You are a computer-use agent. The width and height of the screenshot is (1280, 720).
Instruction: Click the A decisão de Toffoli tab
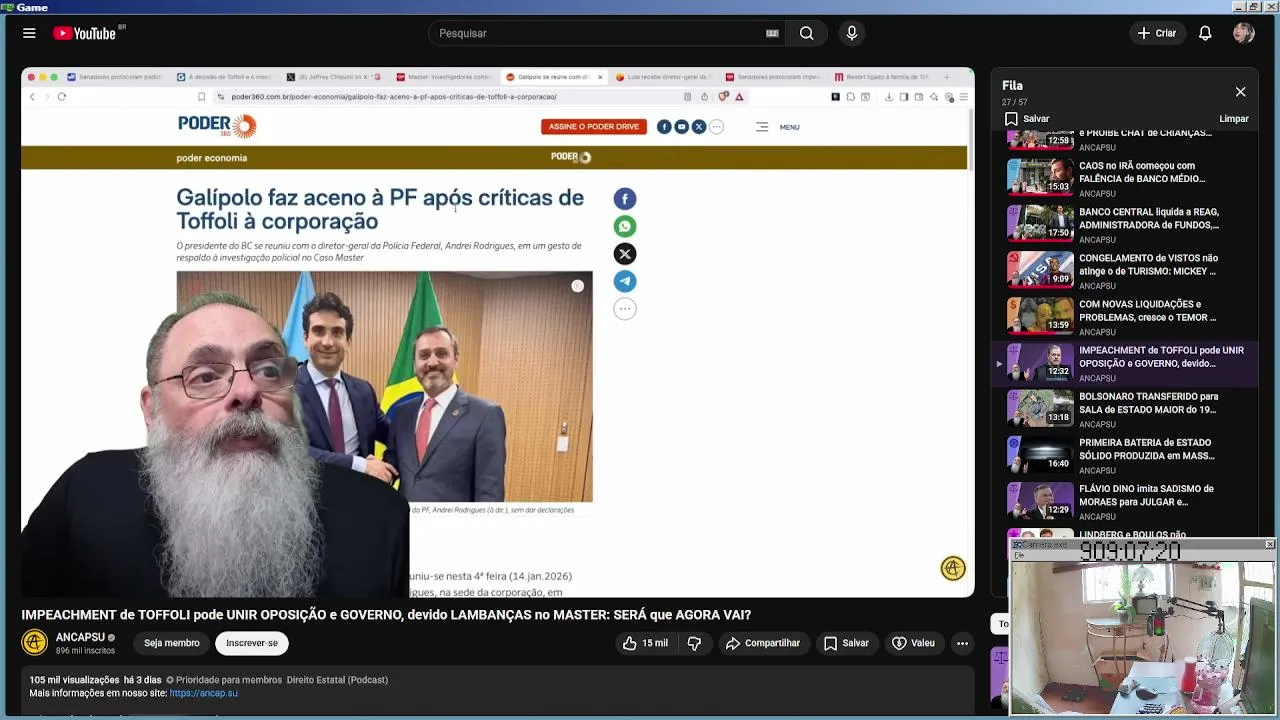[x=224, y=77]
